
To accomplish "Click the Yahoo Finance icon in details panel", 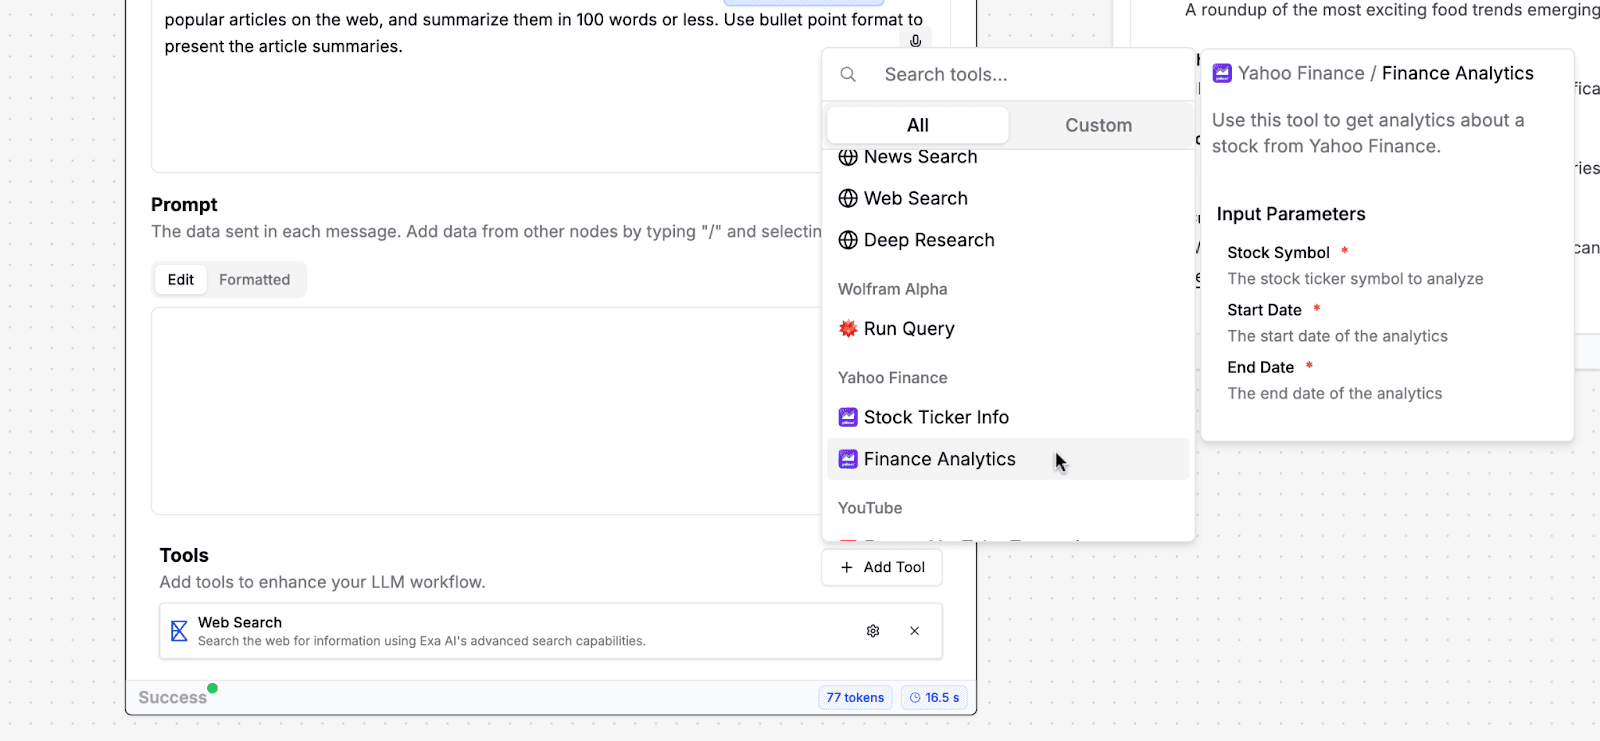I will point(1222,73).
